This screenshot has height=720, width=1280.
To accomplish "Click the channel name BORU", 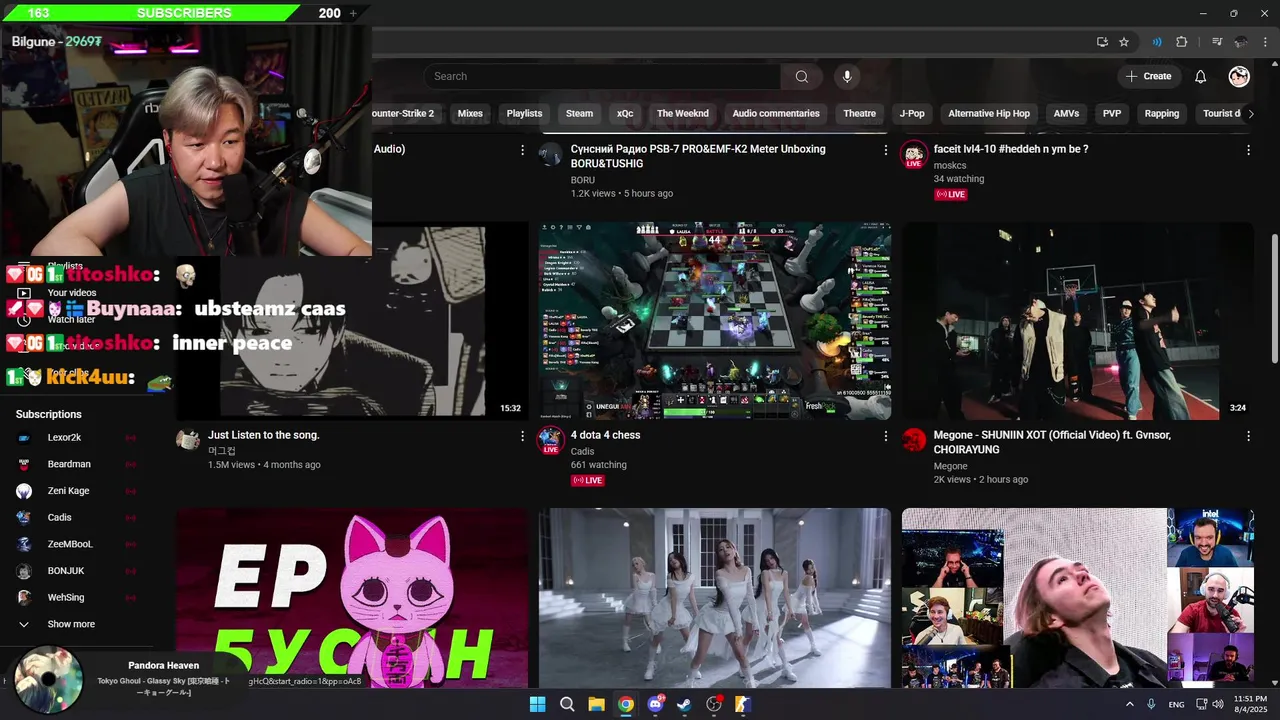I will coord(583,180).
